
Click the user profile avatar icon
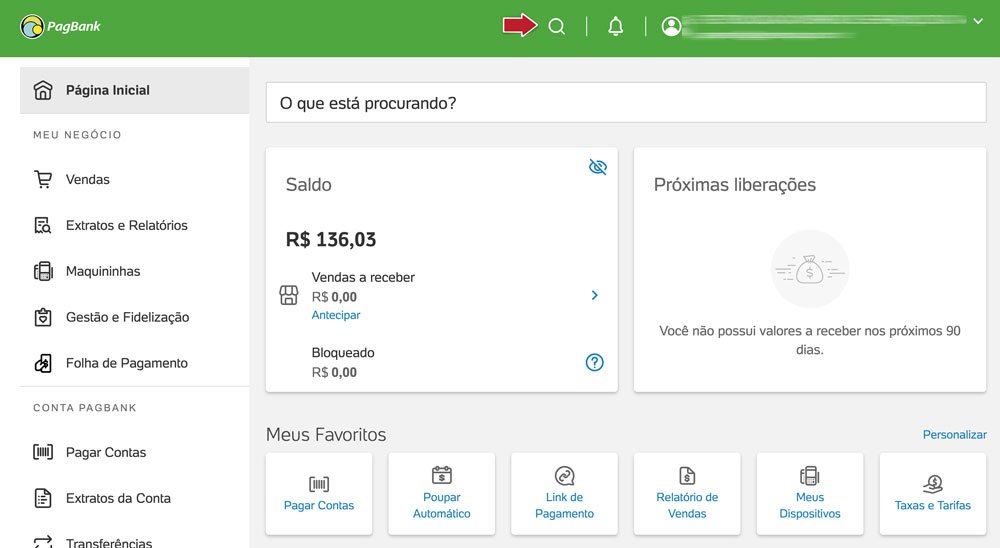click(671, 26)
